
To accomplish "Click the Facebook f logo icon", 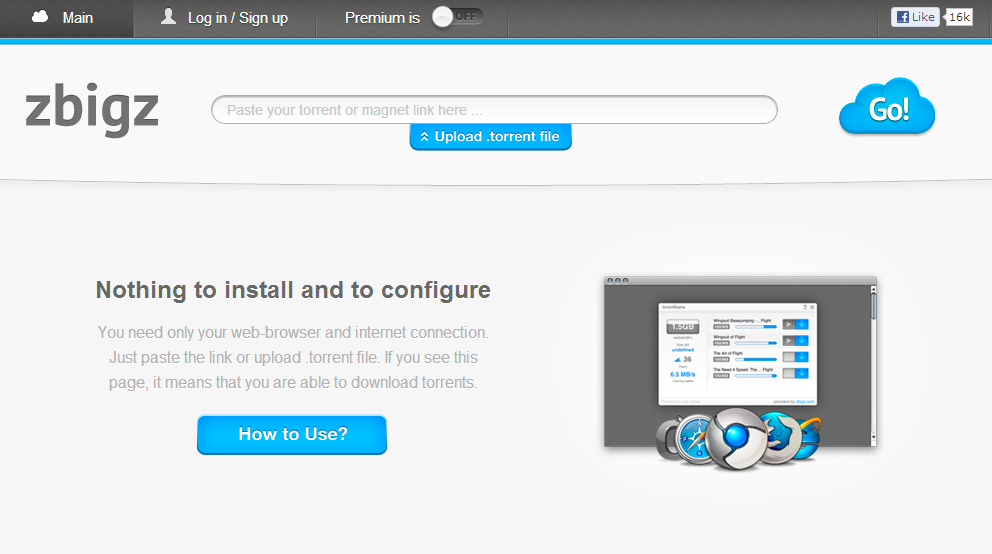I will click(x=903, y=17).
